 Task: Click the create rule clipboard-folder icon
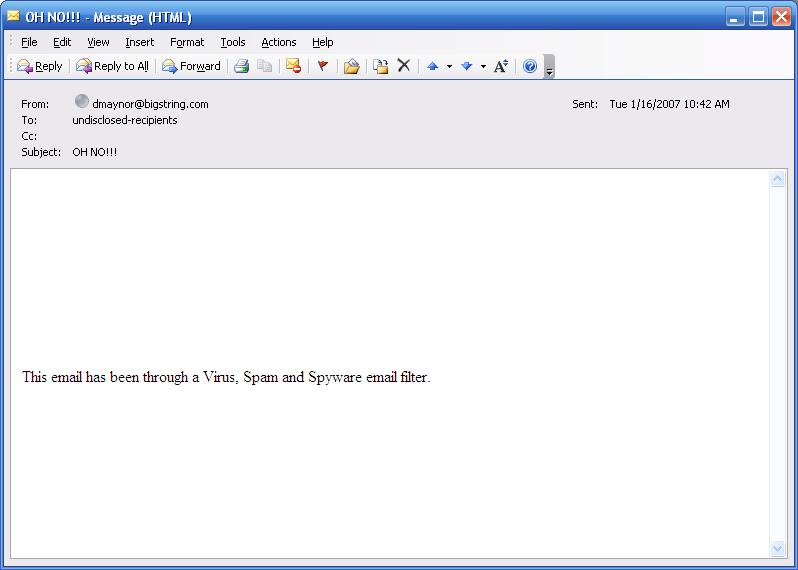point(381,66)
